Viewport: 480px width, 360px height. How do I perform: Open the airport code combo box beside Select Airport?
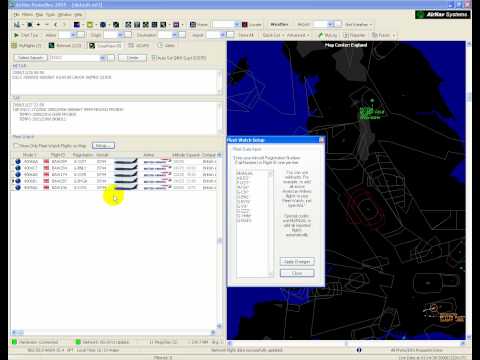pos(77,58)
